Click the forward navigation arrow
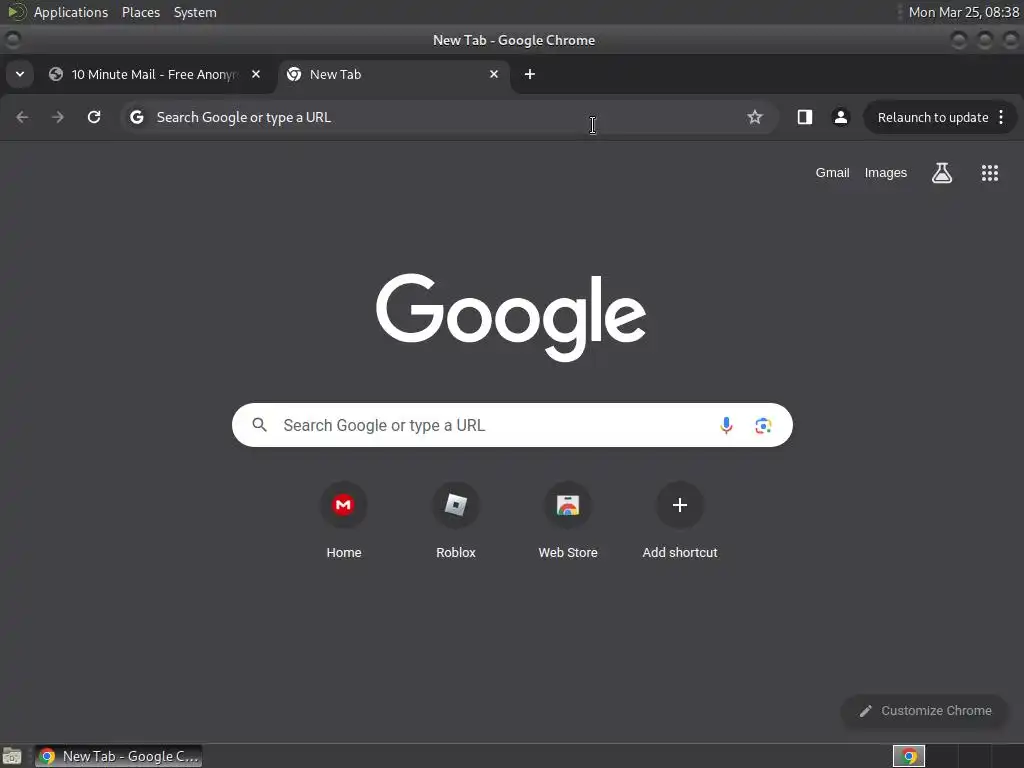The image size is (1024, 768). (x=58, y=117)
